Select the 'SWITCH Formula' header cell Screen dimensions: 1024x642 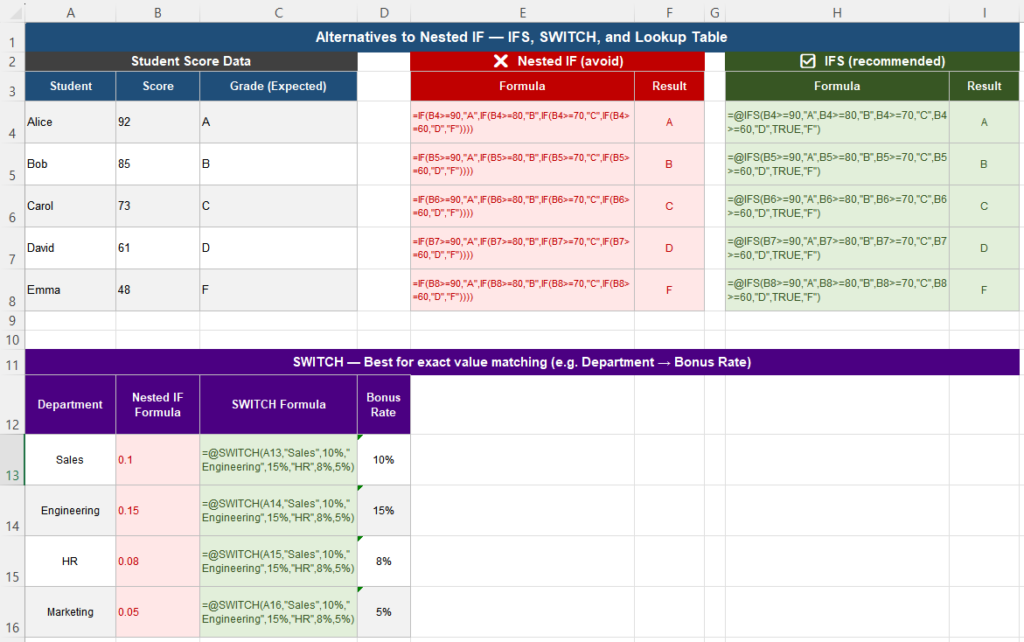pyautogui.click(x=278, y=404)
